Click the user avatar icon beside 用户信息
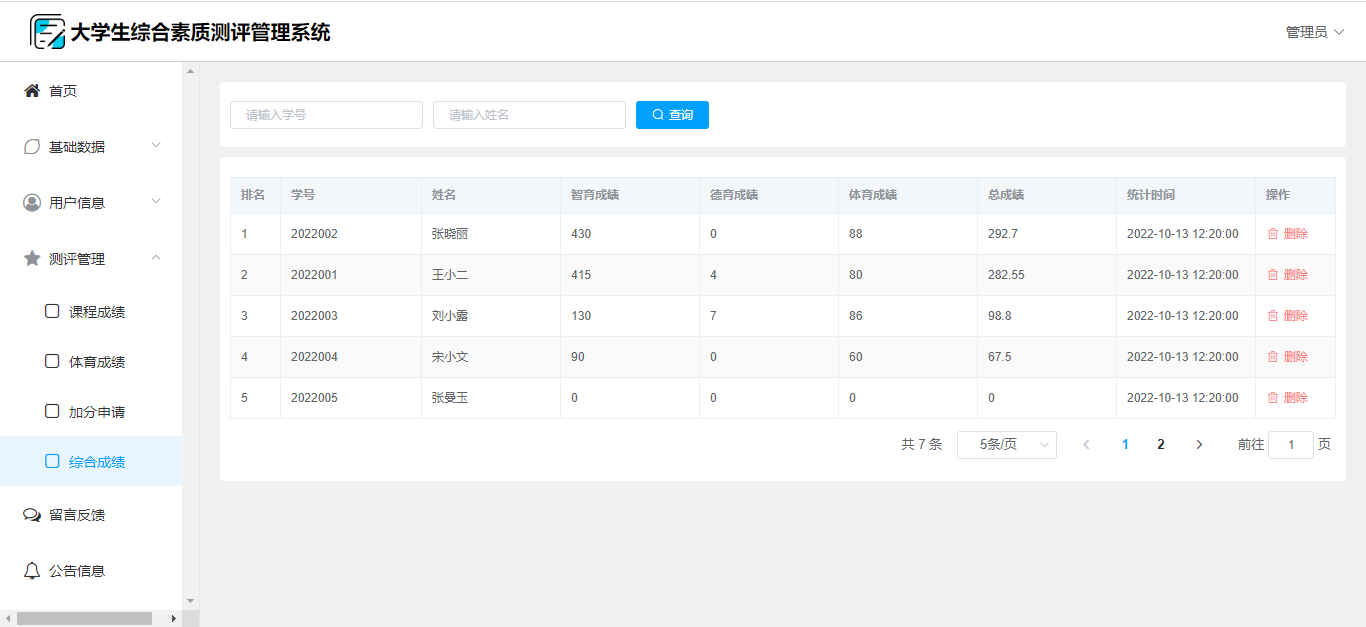 pos(32,203)
